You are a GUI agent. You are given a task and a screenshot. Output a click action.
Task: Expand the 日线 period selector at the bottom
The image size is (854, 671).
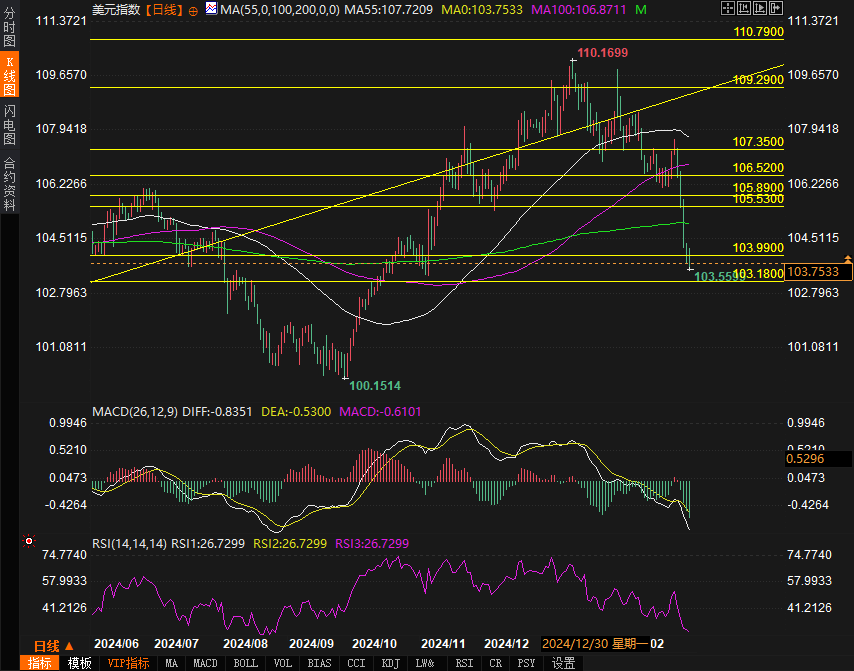pyautogui.click(x=53, y=645)
